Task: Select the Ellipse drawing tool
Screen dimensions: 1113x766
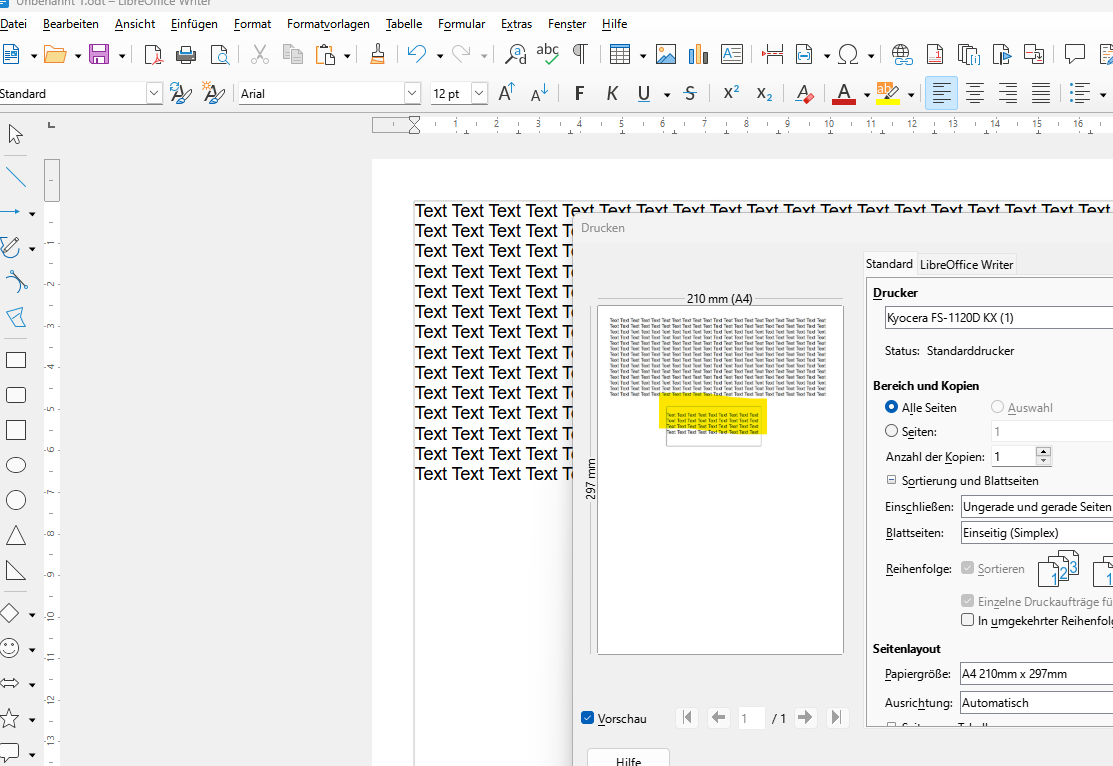Action: [x=16, y=465]
